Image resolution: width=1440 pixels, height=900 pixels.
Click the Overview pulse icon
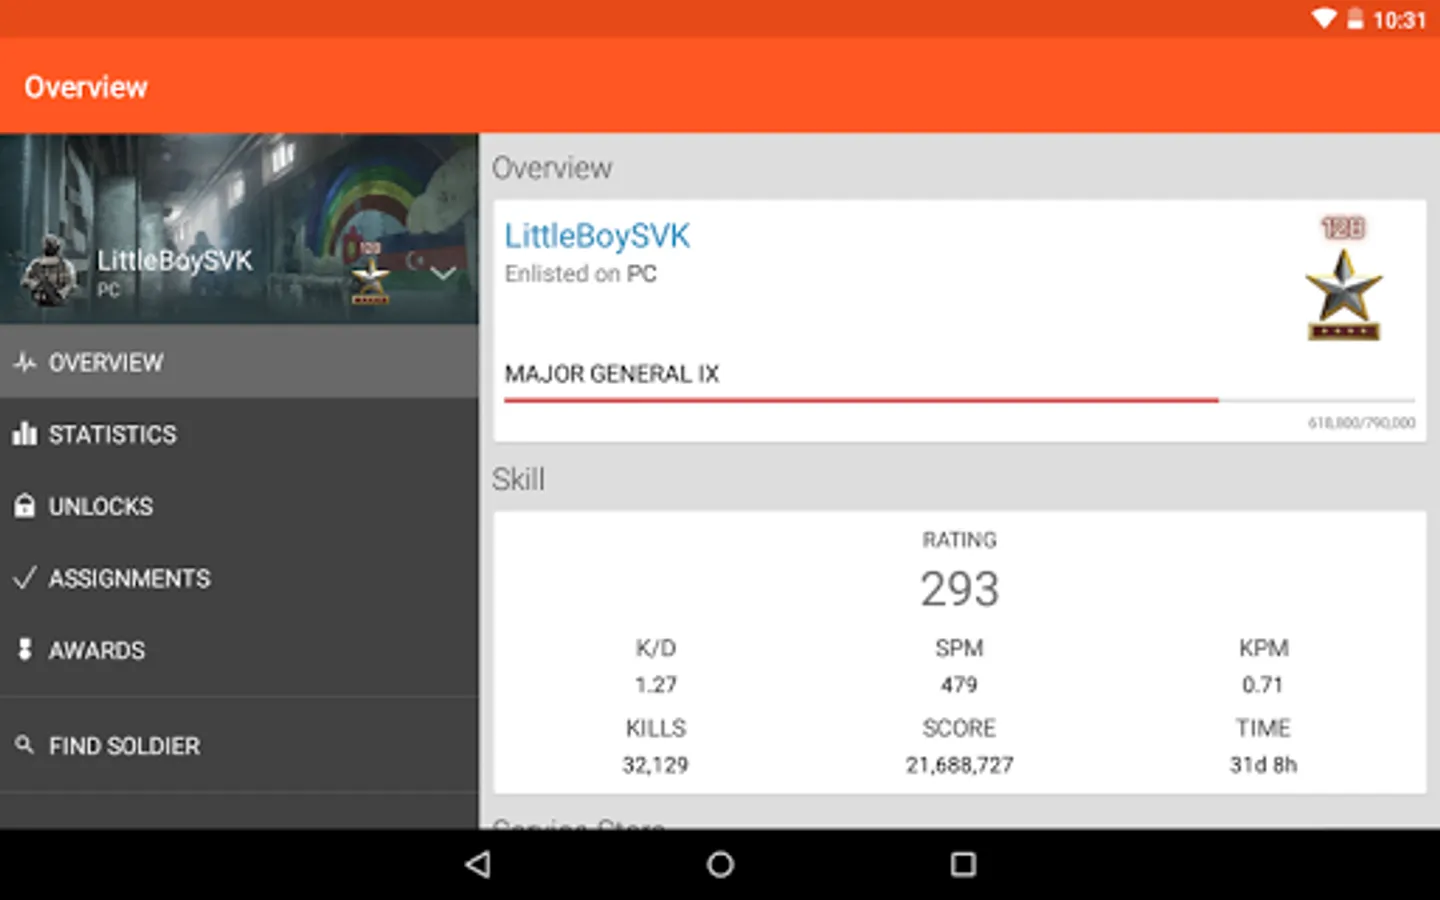[x=25, y=362]
